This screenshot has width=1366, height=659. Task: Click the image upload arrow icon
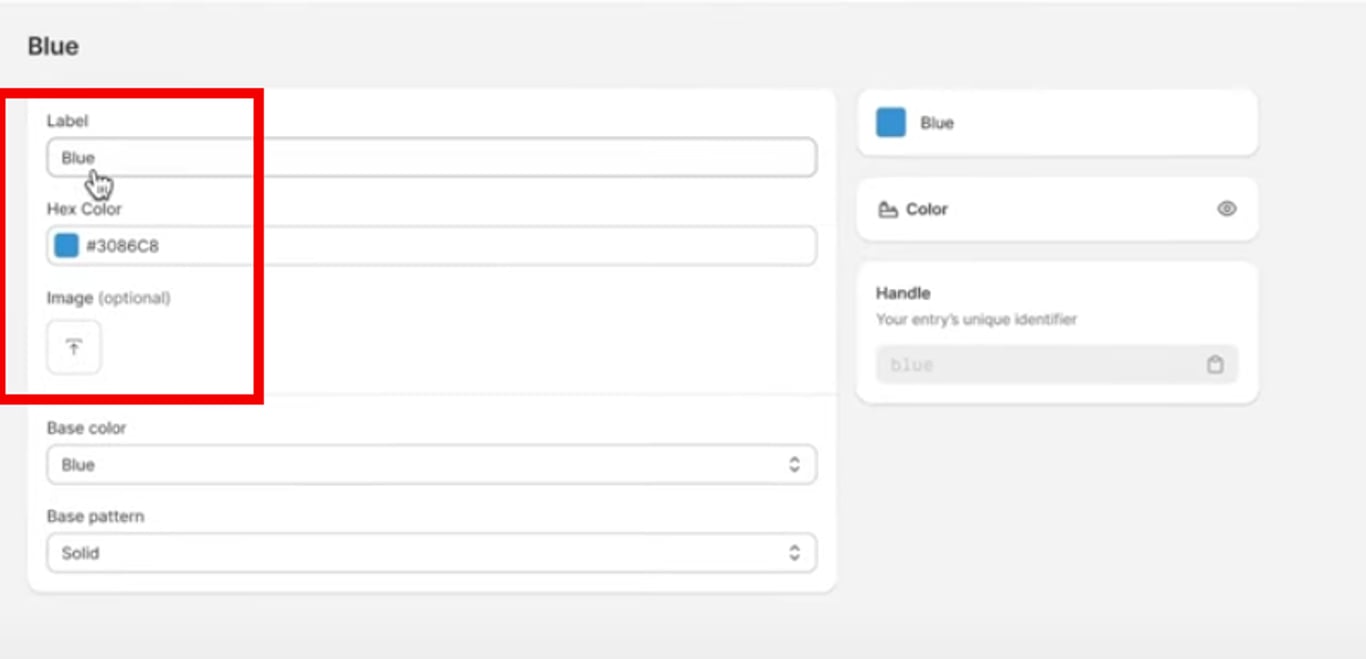tap(74, 347)
